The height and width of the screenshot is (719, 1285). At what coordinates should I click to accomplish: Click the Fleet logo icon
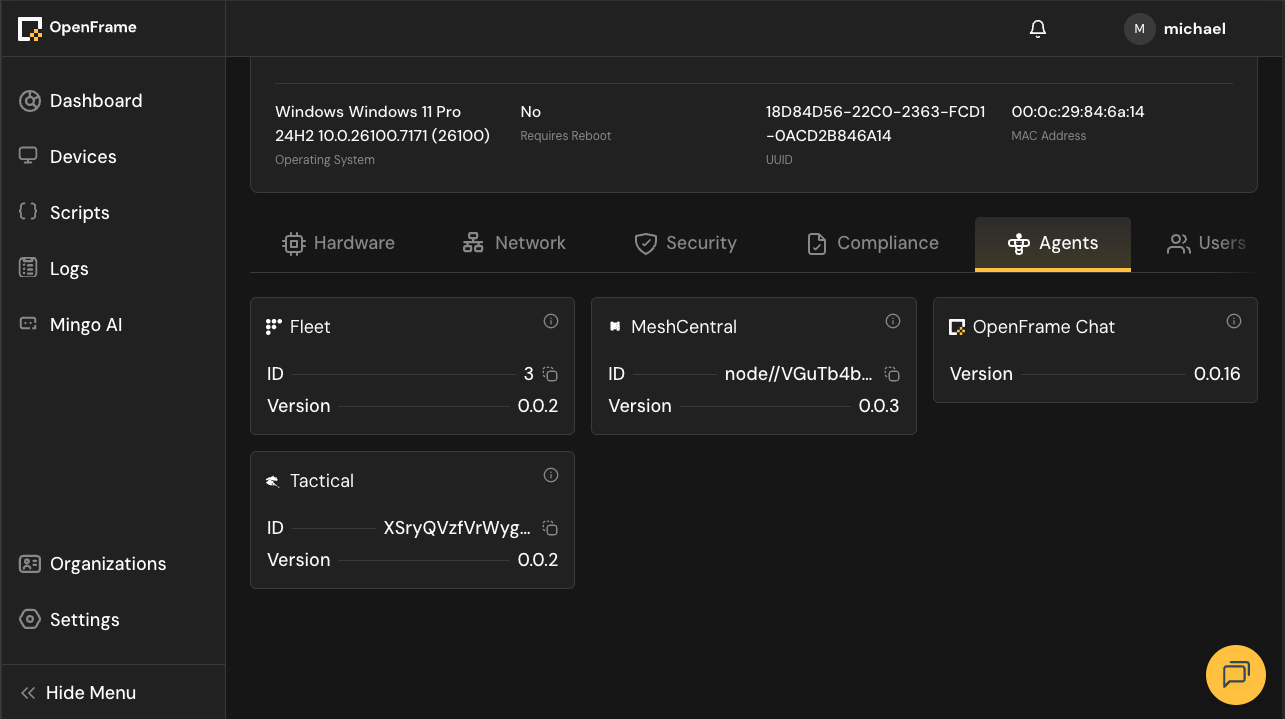click(x=274, y=327)
